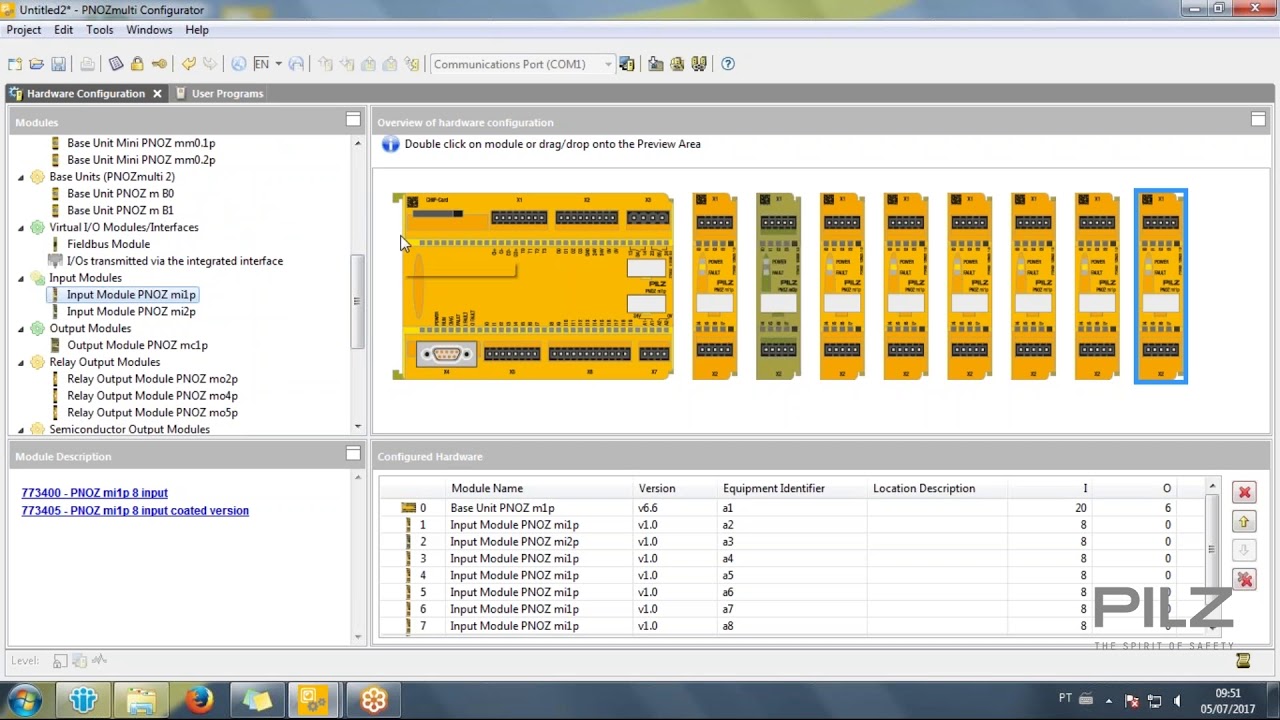Viewport: 1280px width, 720px height.
Task: Click the volume speaker in system tray
Action: coord(1177,701)
